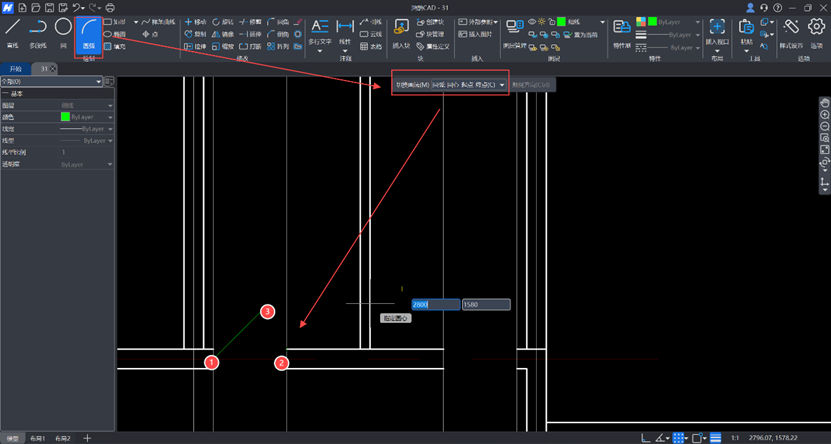The image size is (831, 444).
Task: Select the Point (点) tool
Action: point(150,34)
